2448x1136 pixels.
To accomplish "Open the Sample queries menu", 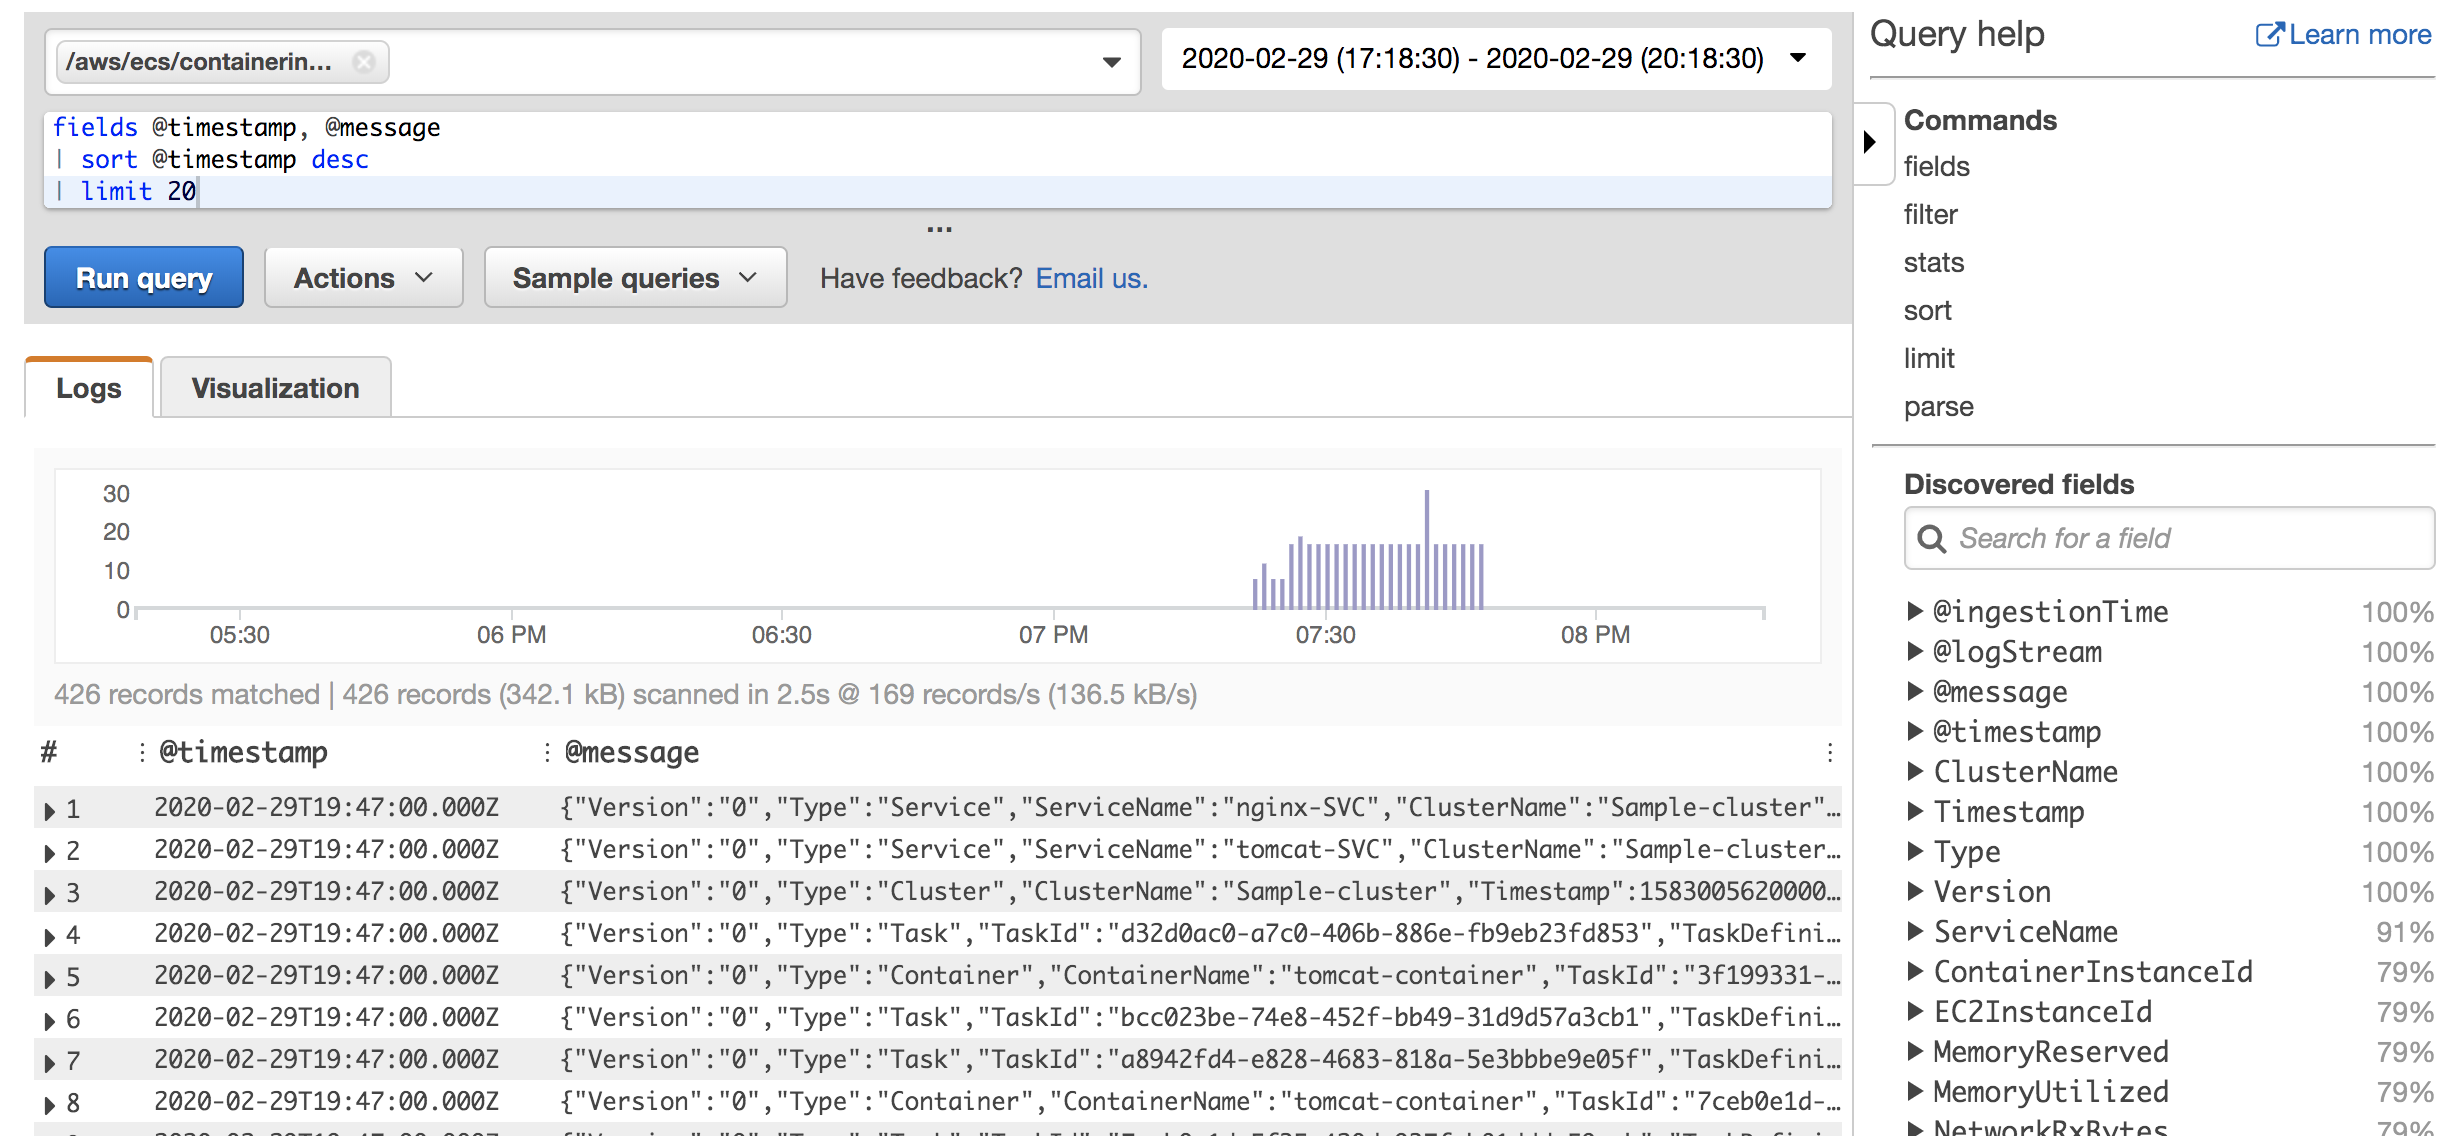I will [635, 278].
